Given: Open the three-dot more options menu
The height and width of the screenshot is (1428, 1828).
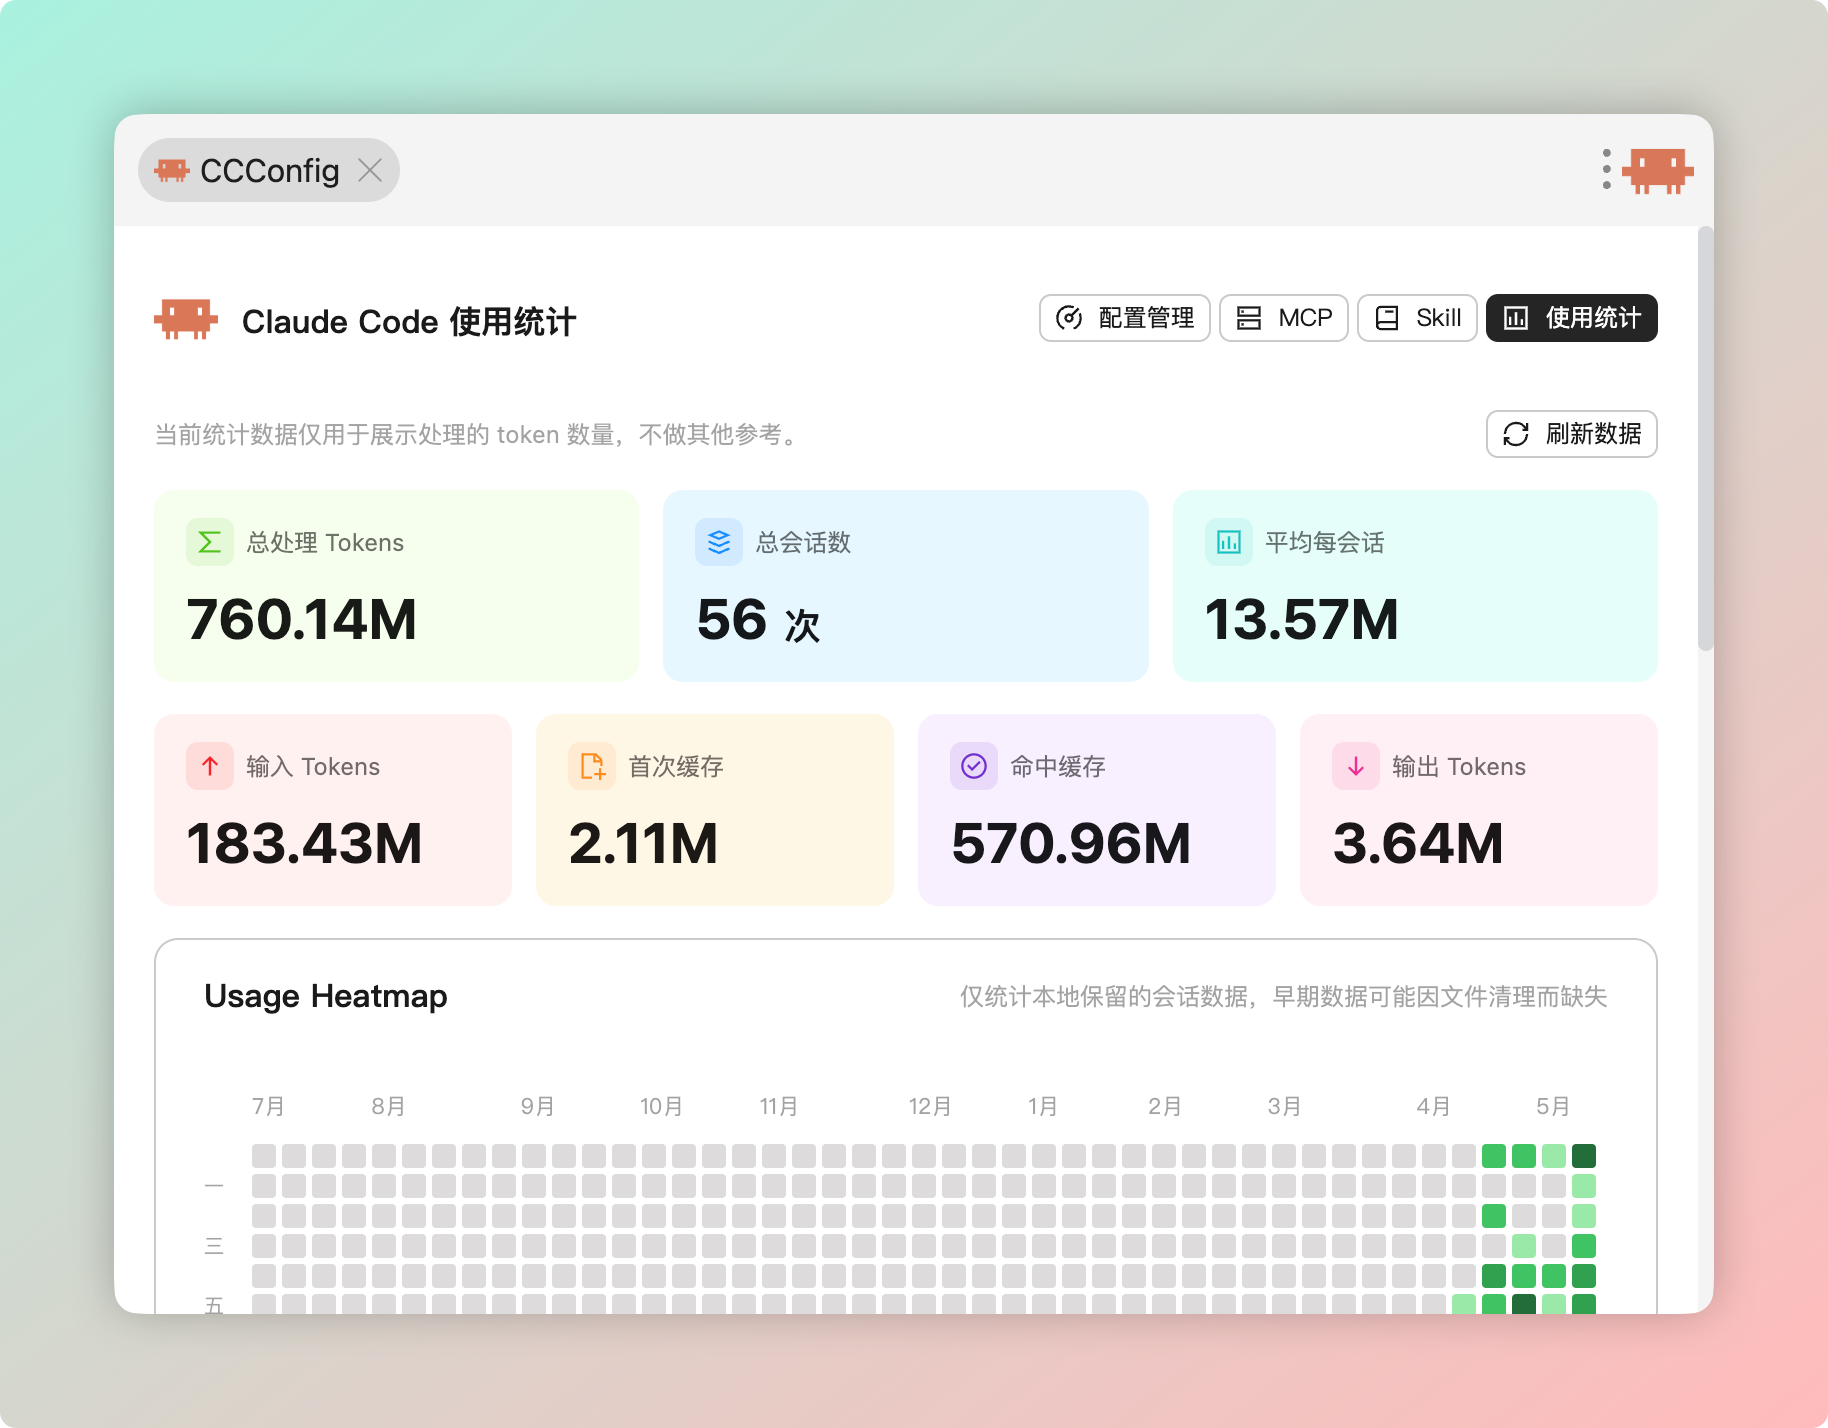Looking at the screenshot, I should point(1606,169).
